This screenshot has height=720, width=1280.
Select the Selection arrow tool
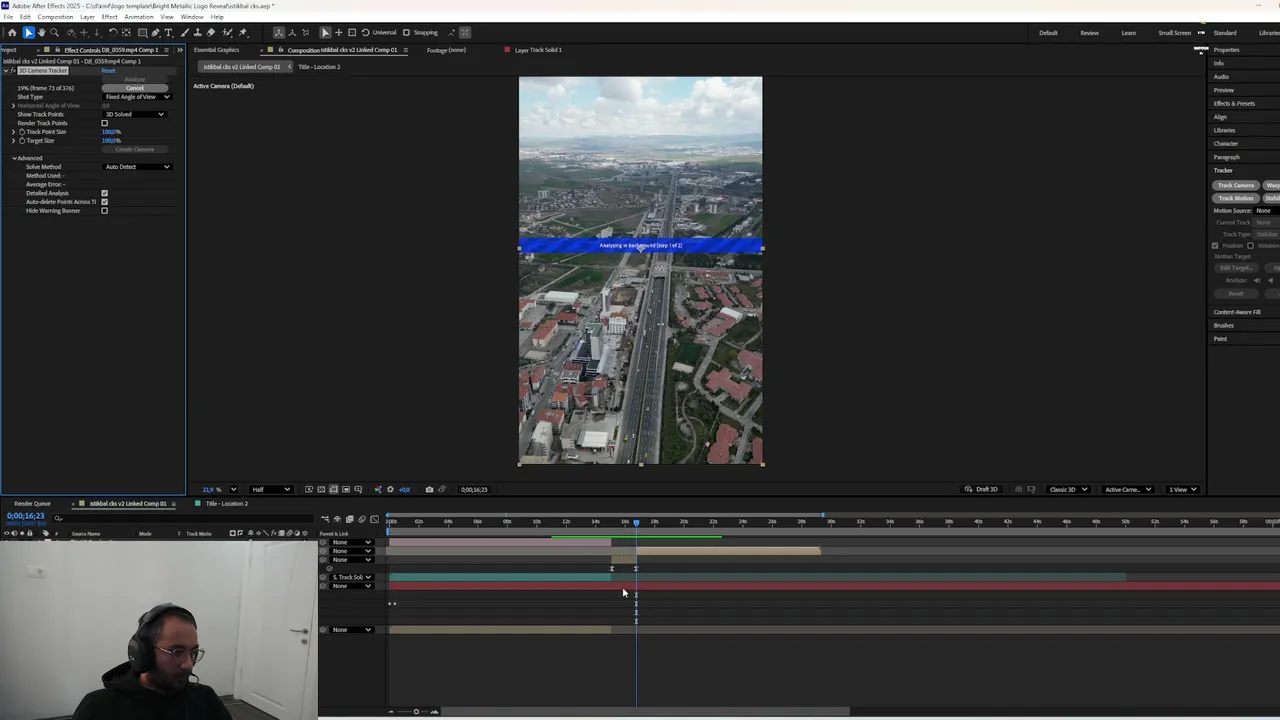point(28,32)
